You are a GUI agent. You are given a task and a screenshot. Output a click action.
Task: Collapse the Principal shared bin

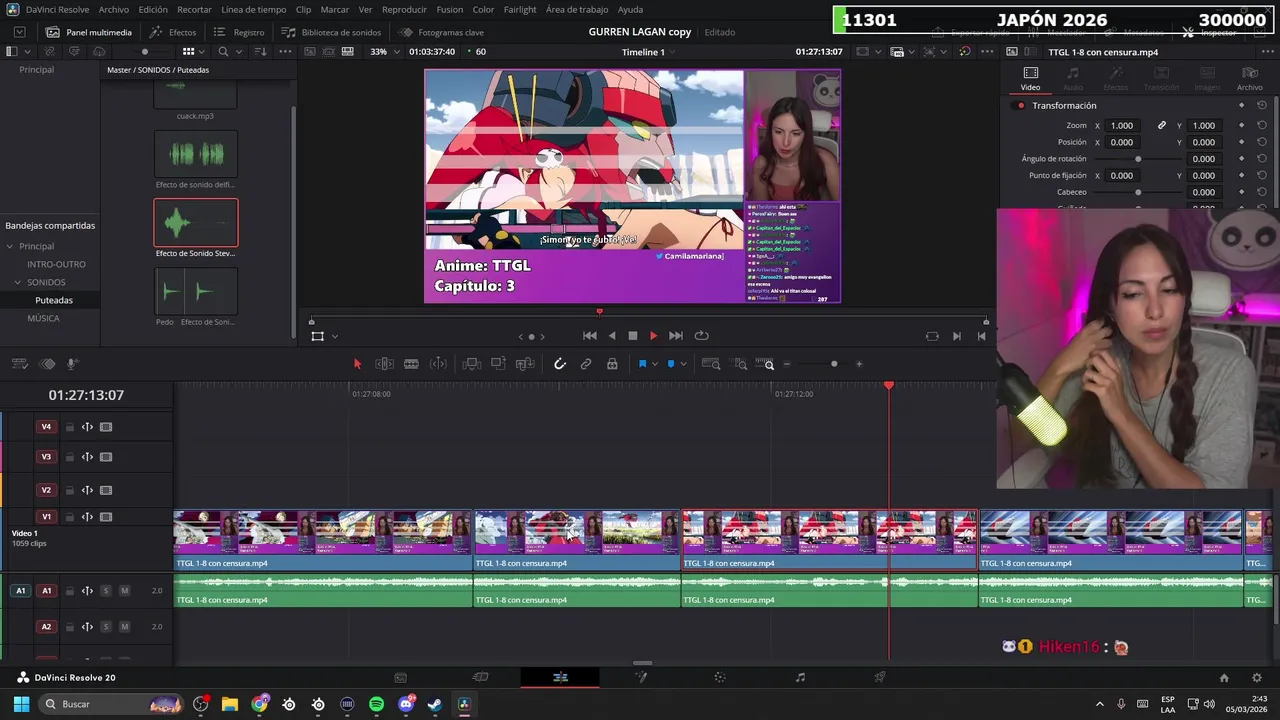pos(9,246)
